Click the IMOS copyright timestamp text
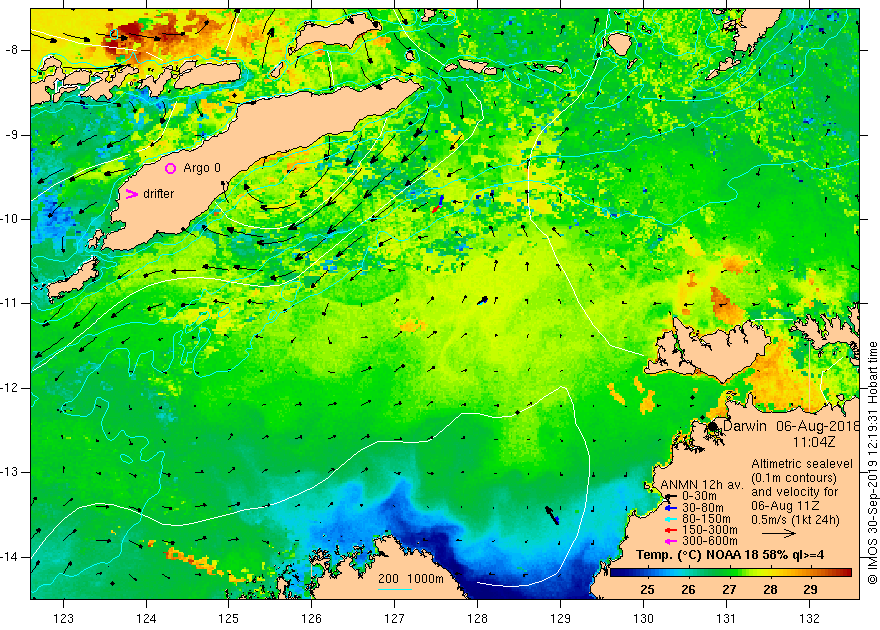Screen dimensions: 880x630 tap(872, 463)
